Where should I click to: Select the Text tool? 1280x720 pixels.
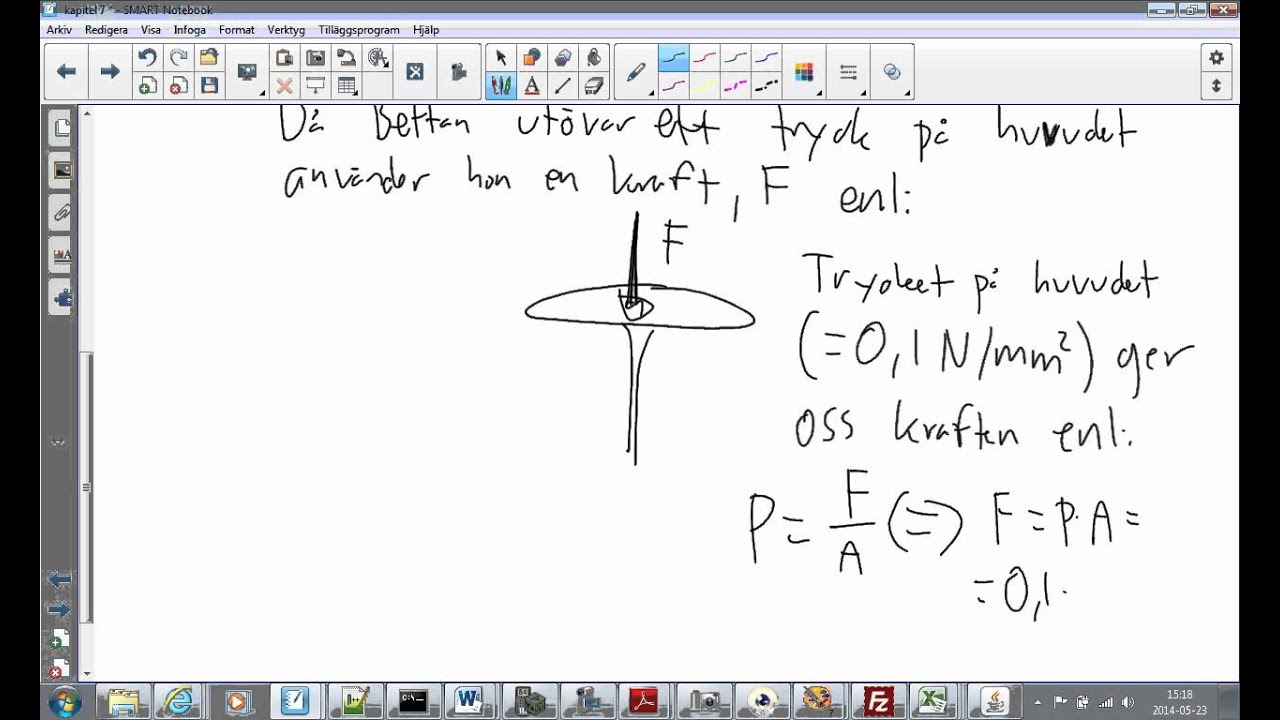[532, 86]
